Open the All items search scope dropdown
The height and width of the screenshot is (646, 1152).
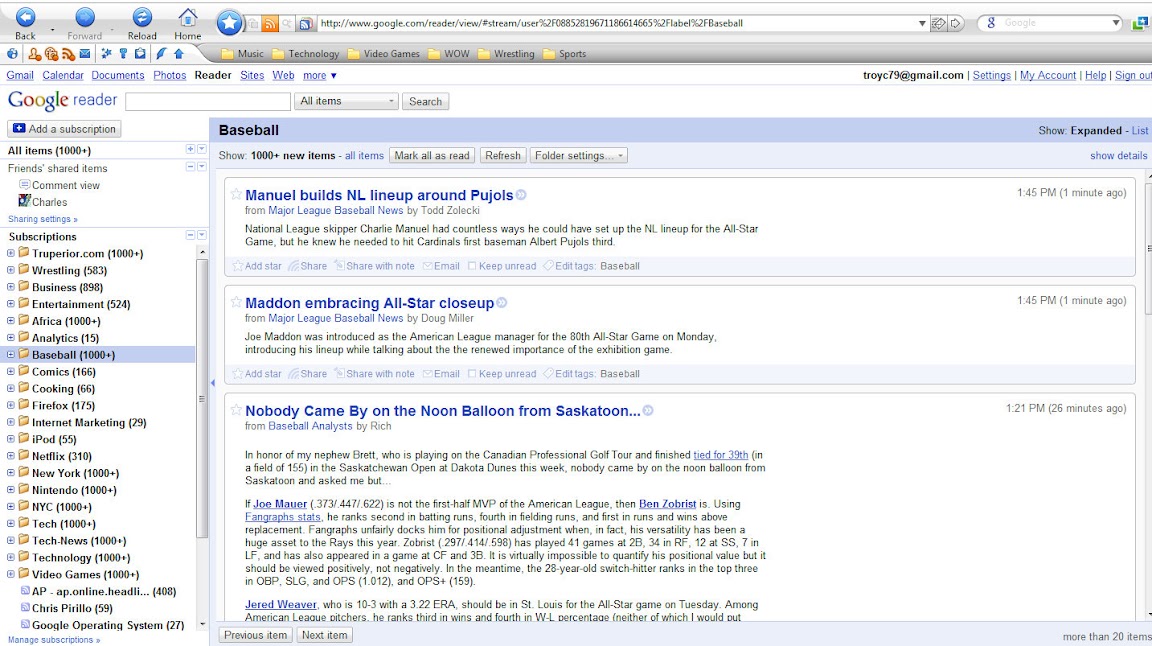pos(346,101)
